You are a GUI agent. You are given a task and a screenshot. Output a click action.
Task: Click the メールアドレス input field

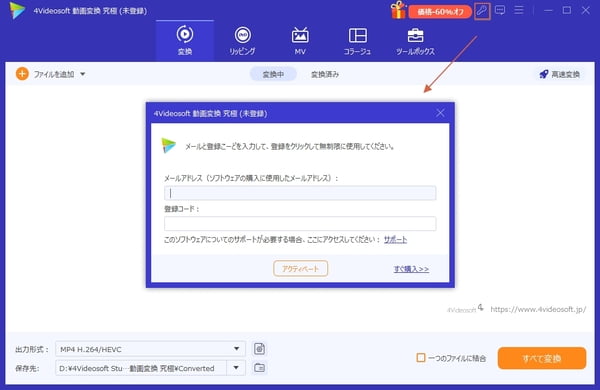[x=300, y=193]
